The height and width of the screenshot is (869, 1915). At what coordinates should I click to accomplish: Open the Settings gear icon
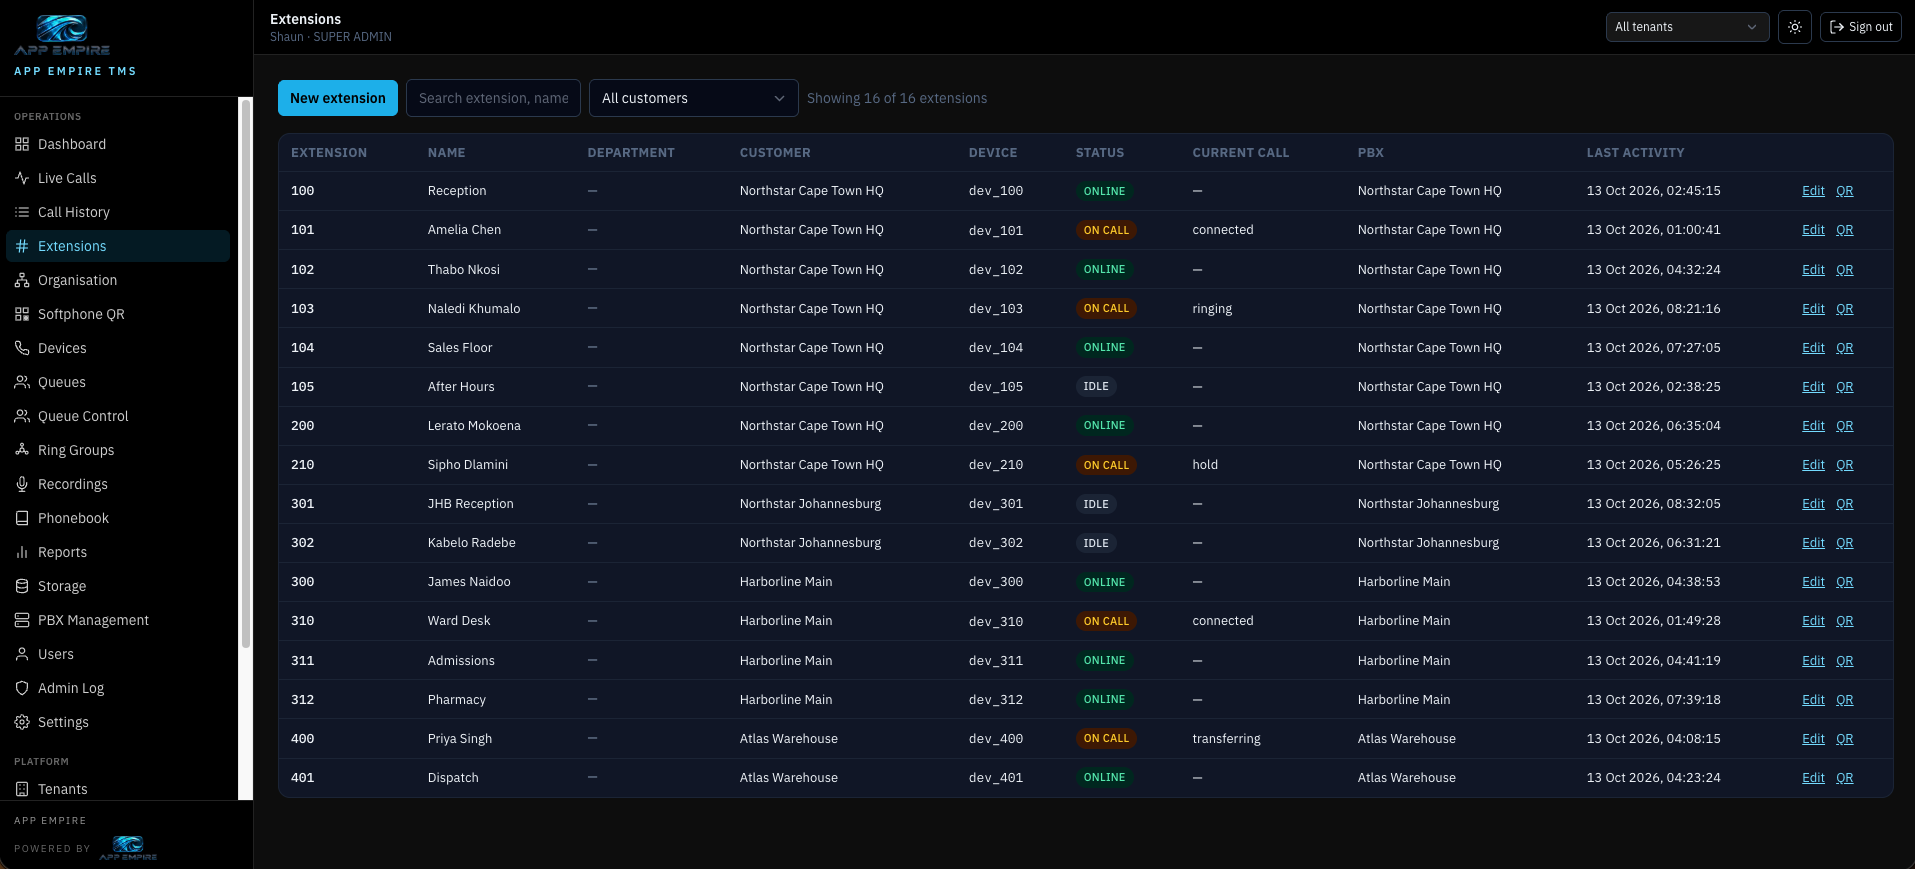click(x=22, y=722)
